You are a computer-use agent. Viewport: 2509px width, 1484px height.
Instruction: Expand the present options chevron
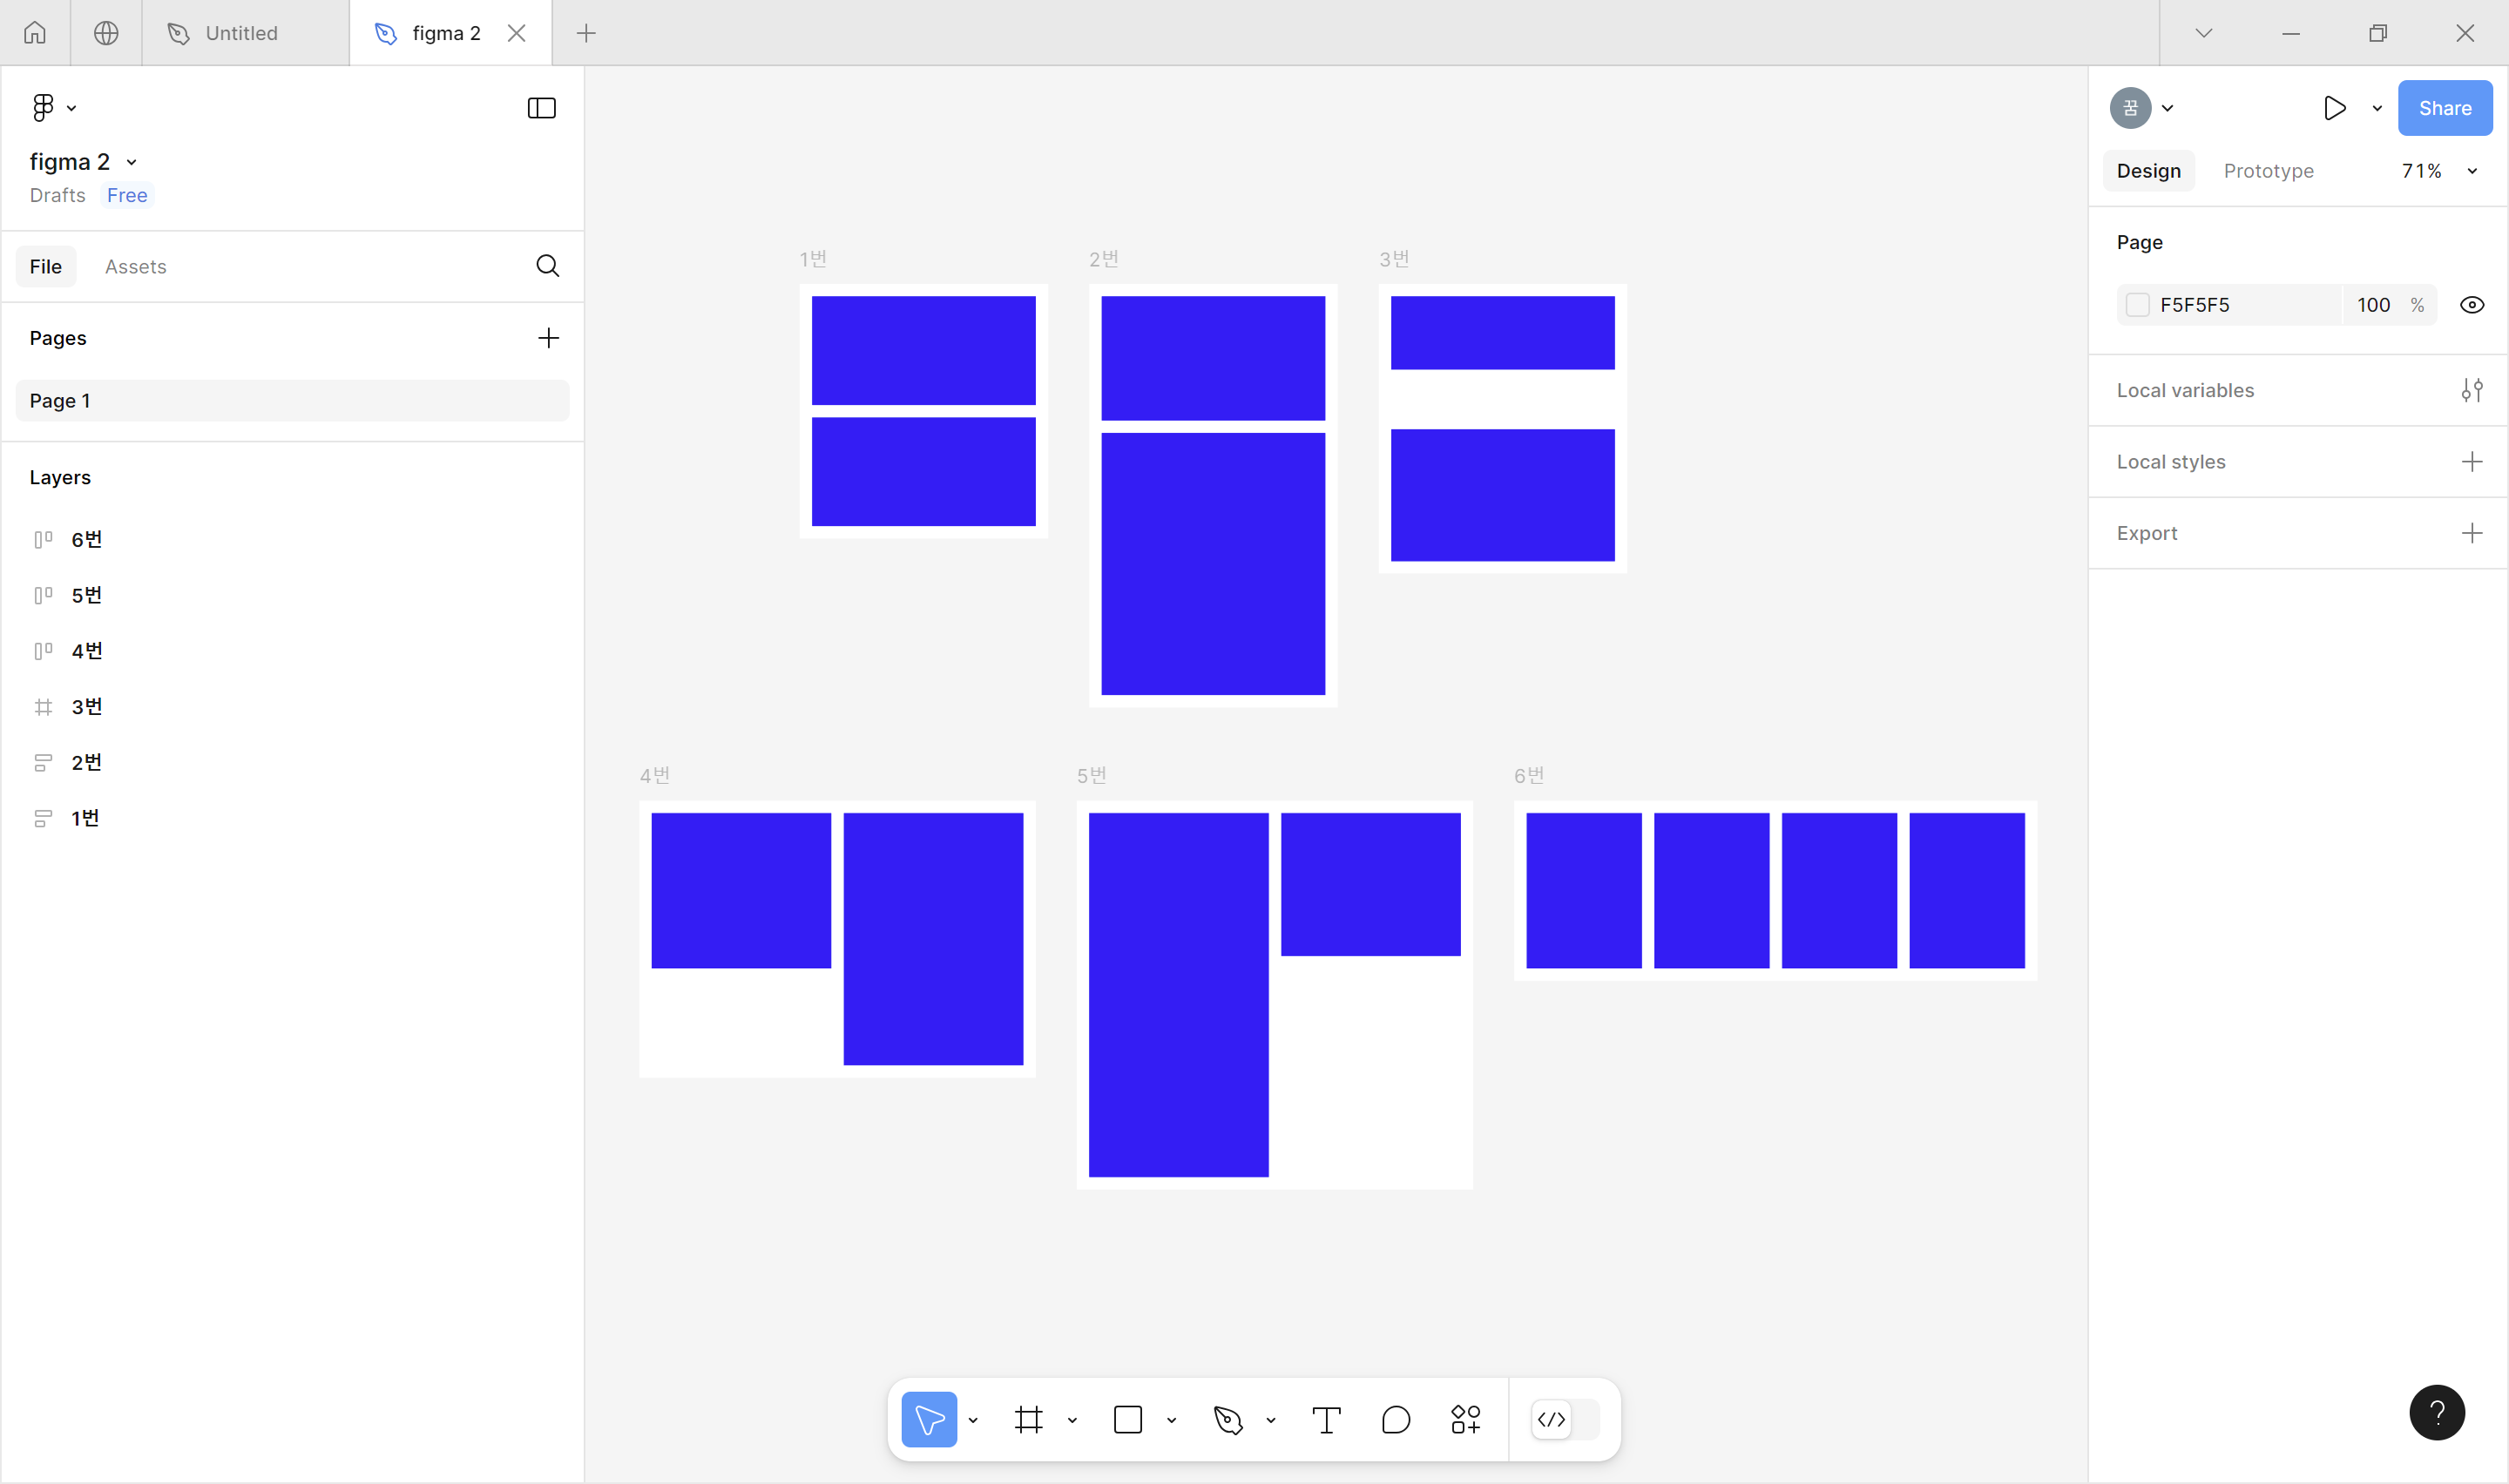[x=2376, y=108]
